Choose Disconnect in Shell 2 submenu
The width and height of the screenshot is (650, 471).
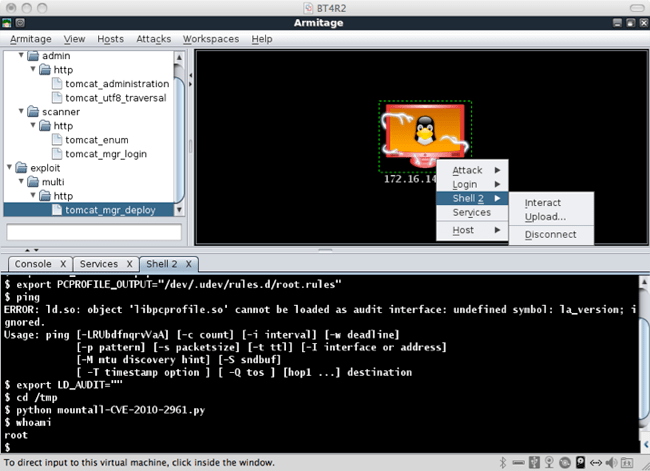pyautogui.click(x=551, y=235)
